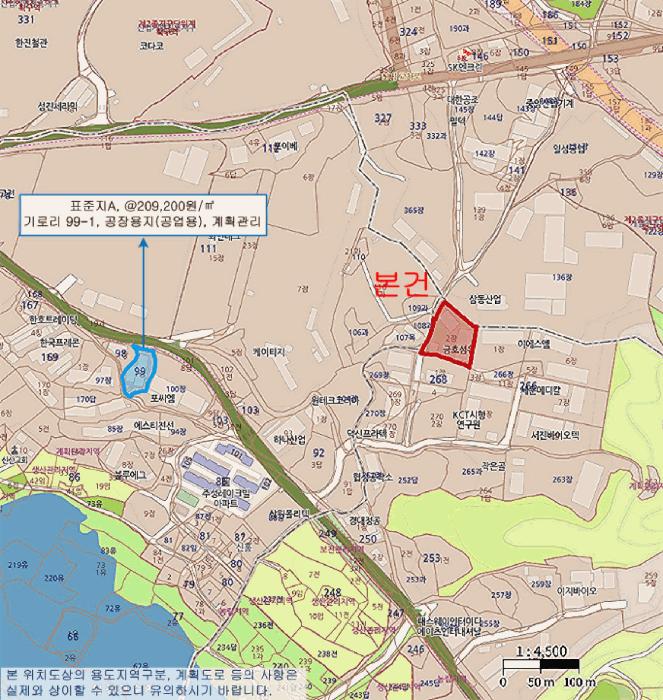Click the 서진바이오텍 label
This screenshot has width=663, height=700.
pos(555,434)
